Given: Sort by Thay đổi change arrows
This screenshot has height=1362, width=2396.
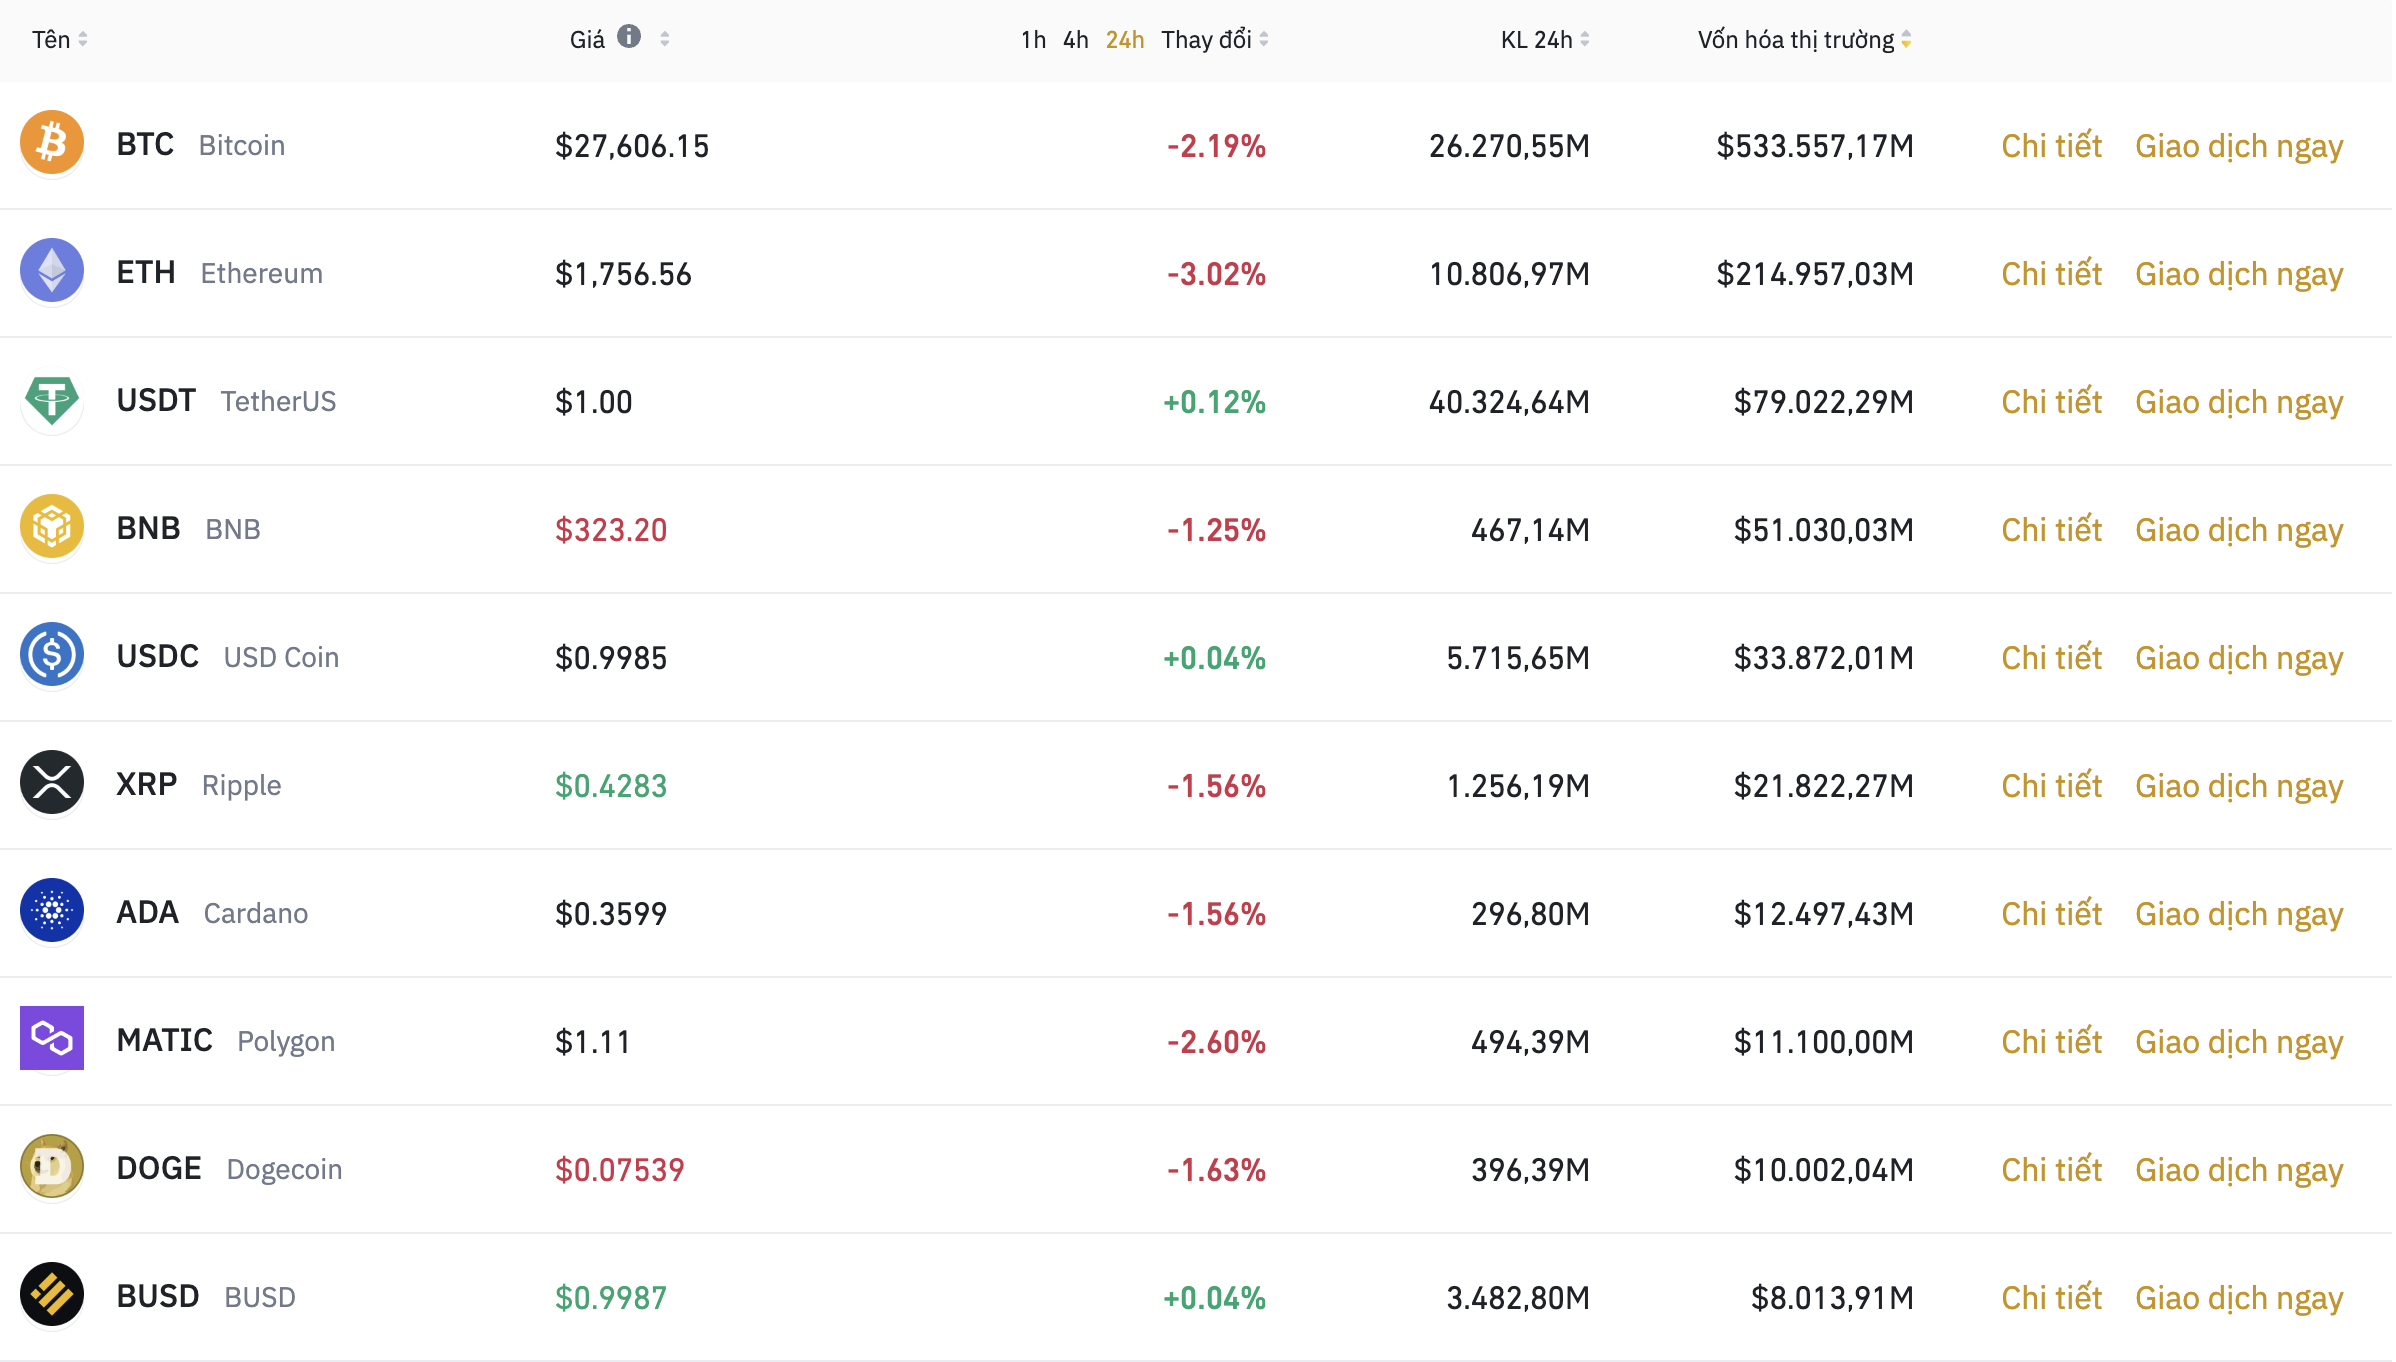Looking at the screenshot, I should point(1264,39).
